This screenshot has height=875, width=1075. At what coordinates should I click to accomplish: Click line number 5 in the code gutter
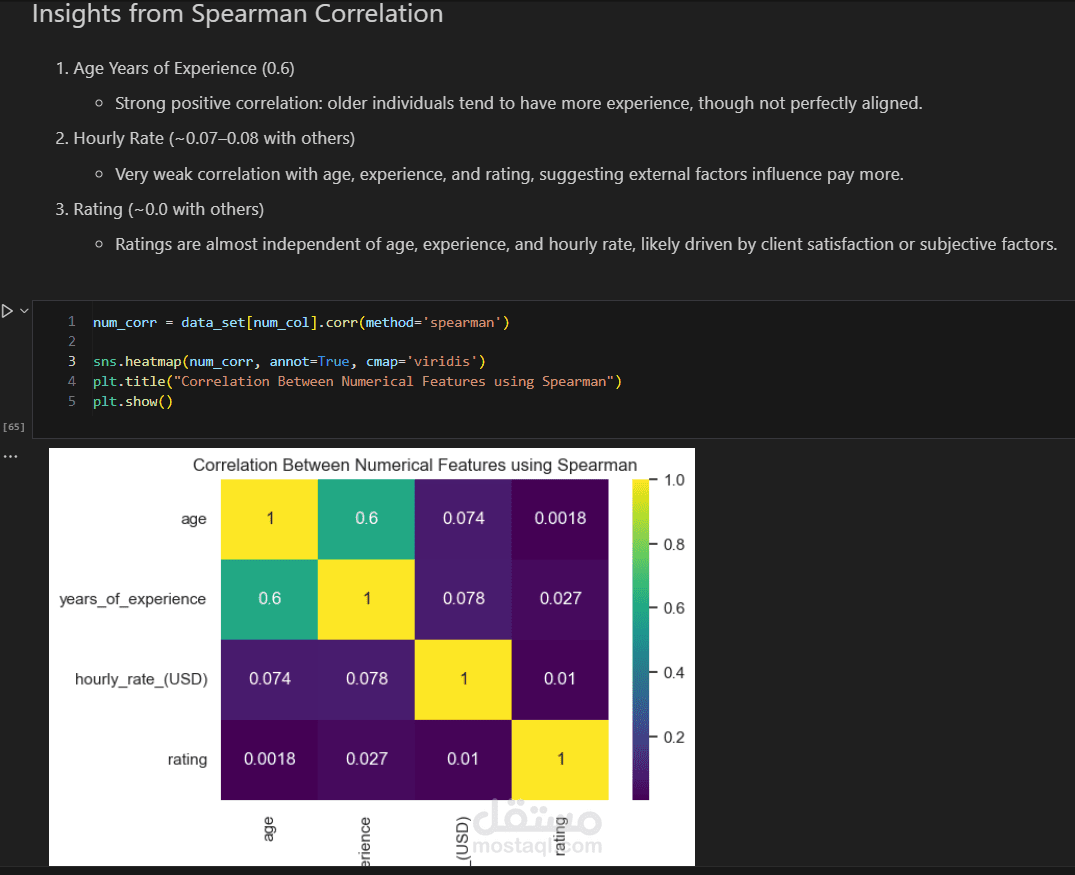[71, 401]
